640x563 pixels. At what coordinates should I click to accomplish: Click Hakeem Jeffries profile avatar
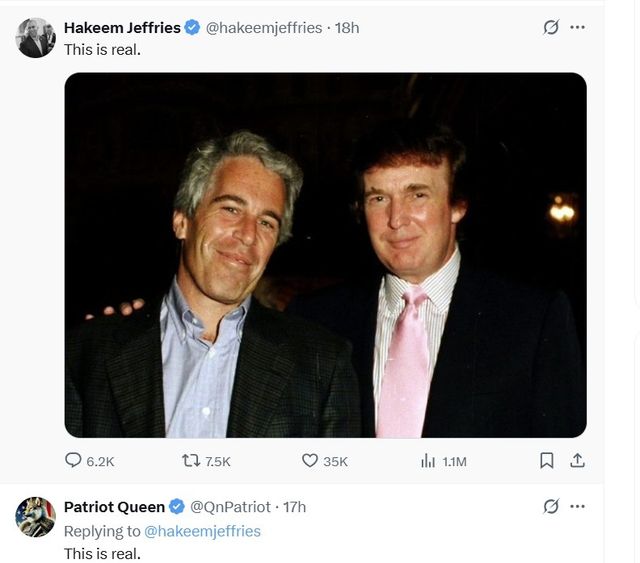click(x=36, y=38)
